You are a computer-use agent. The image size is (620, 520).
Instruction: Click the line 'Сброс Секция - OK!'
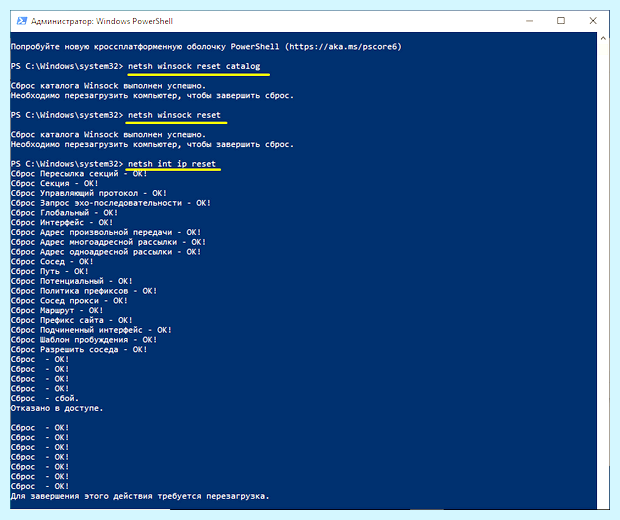tap(54, 183)
